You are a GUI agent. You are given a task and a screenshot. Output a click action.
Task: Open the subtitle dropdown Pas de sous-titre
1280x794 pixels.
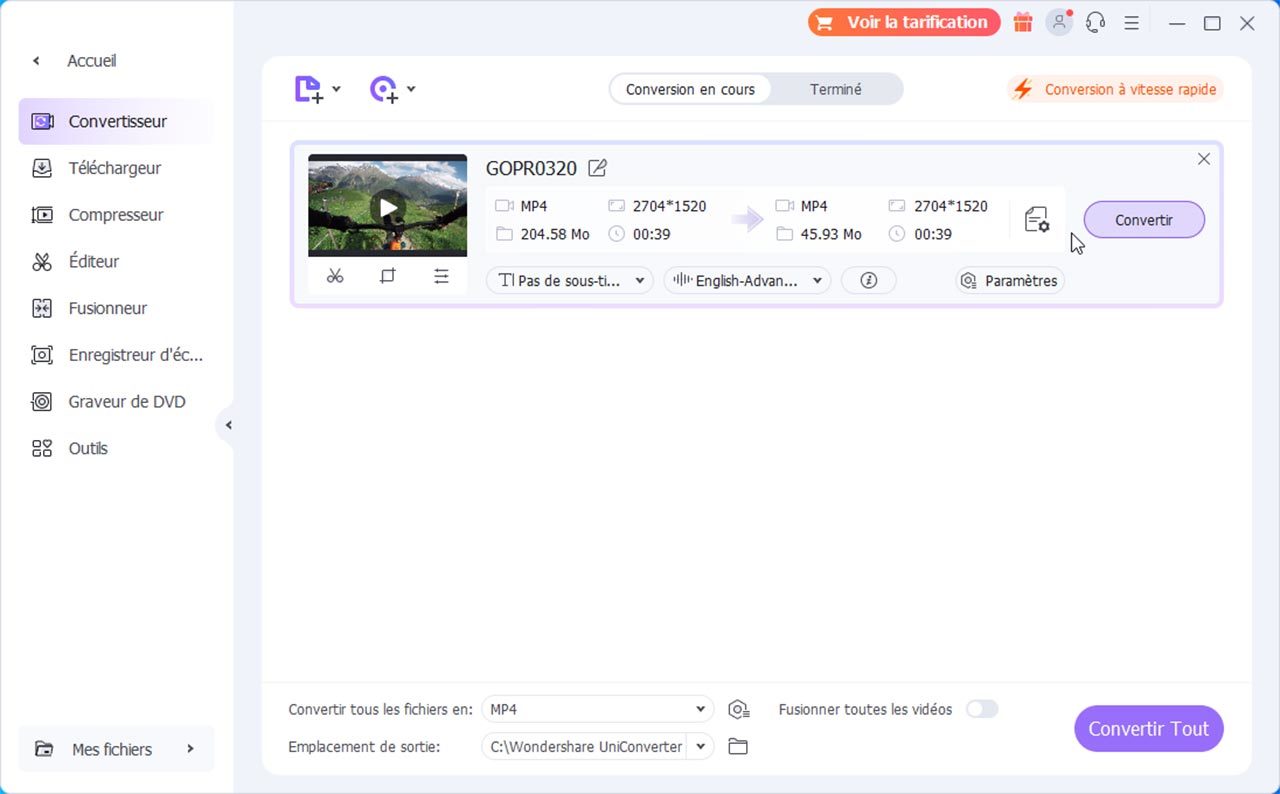pos(570,281)
